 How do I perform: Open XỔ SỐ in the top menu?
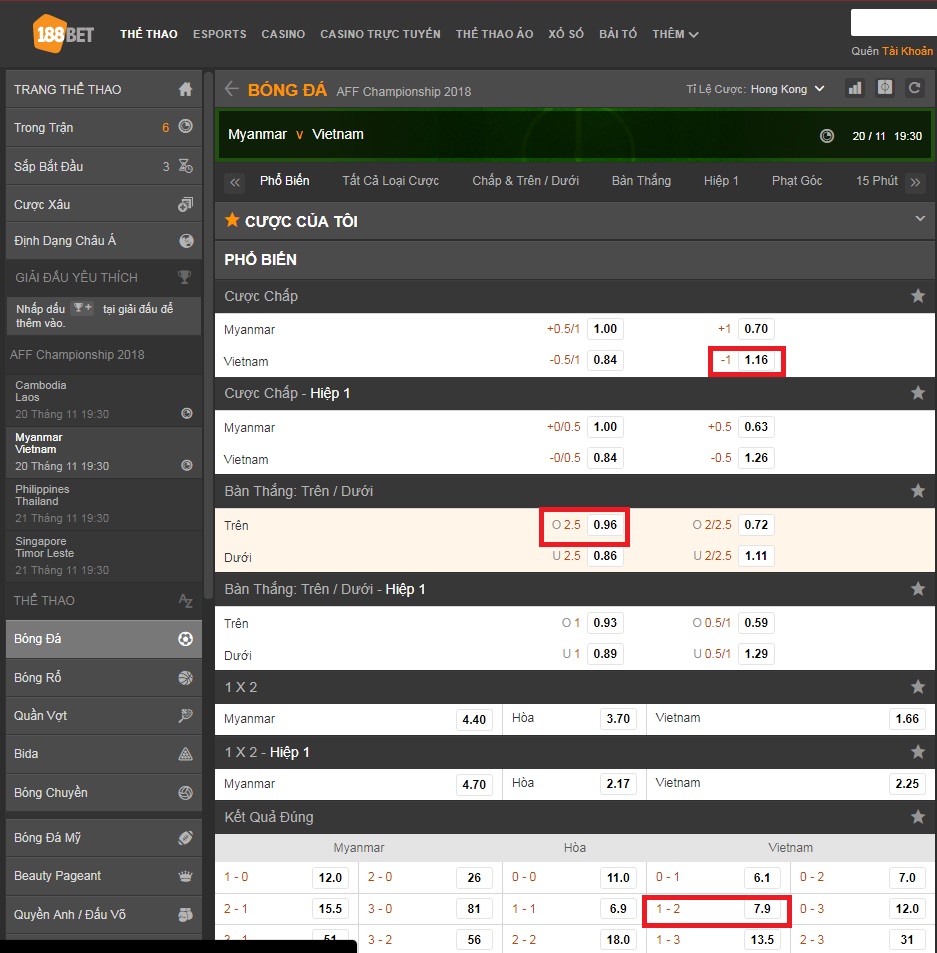[x=566, y=34]
